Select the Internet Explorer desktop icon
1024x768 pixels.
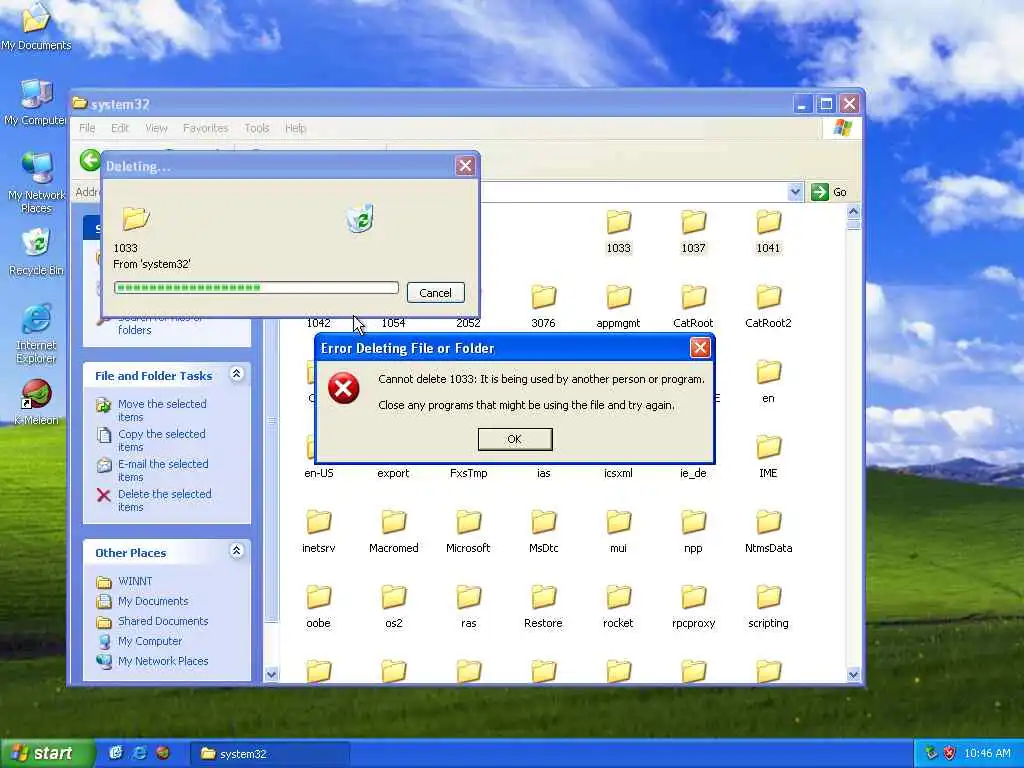36,334
